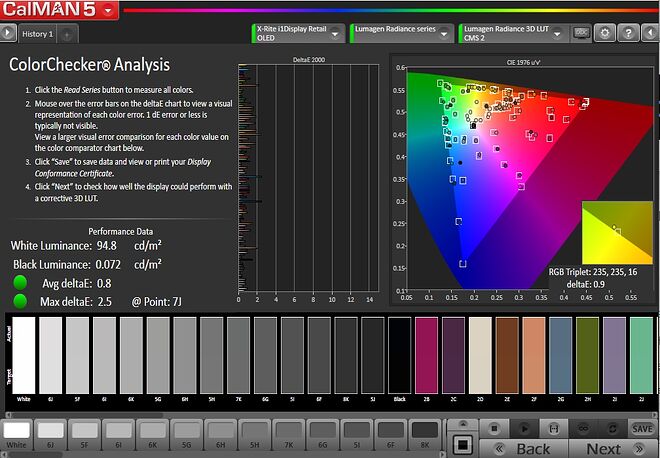Click the beige 2D comparator swatch

pyautogui.click(x=481, y=355)
